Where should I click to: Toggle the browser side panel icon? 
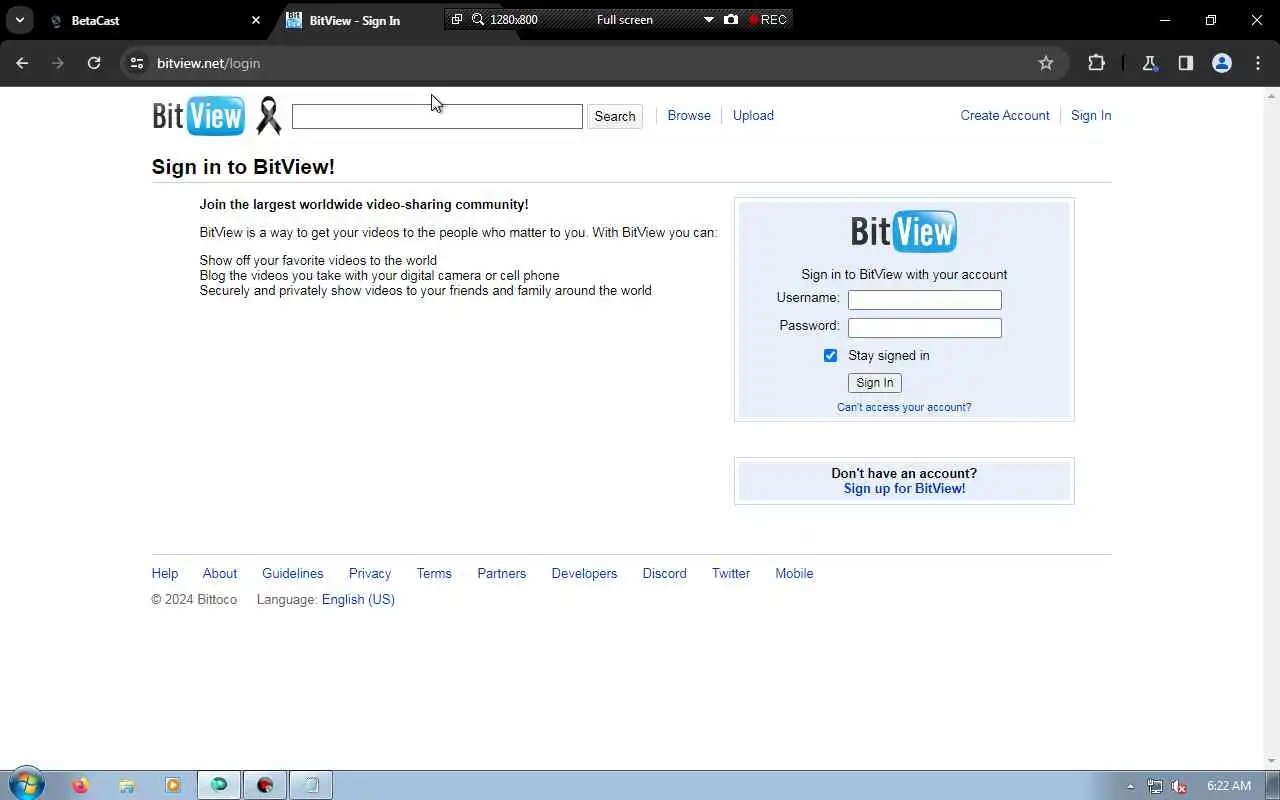[1186, 63]
